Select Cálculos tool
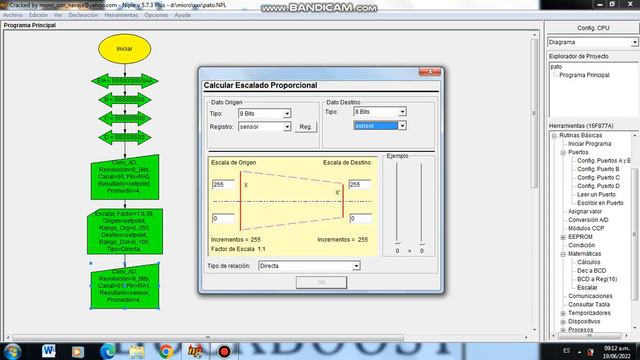Image resolution: width=640 pixels, height=360 pixels. 589,262
